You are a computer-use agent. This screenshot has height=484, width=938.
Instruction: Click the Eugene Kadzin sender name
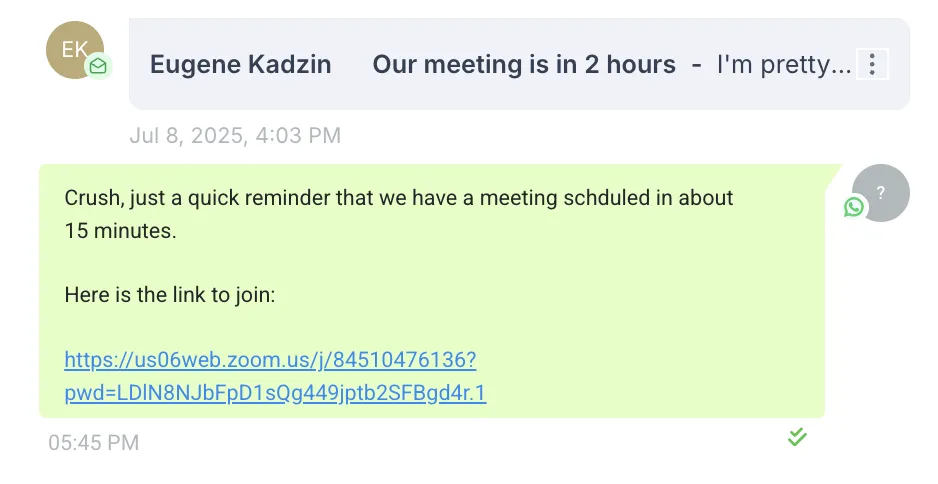(240, 64)
